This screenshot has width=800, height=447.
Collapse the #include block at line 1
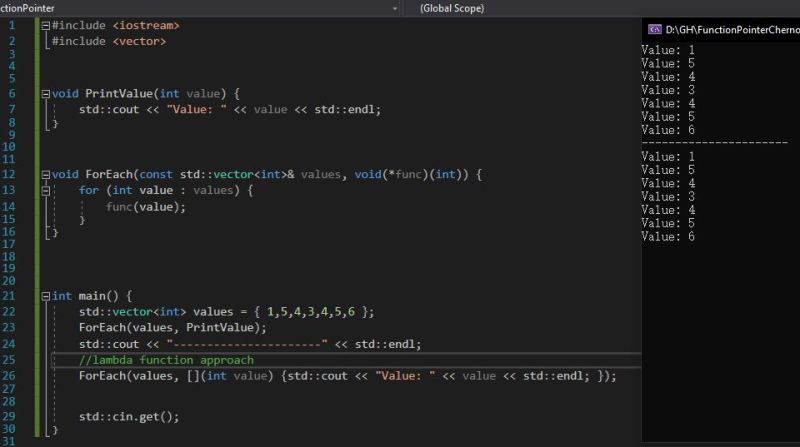tap(45, 26)
